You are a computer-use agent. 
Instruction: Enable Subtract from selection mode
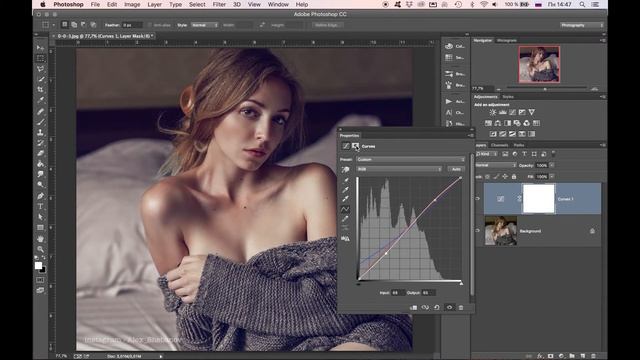point(83,25)
